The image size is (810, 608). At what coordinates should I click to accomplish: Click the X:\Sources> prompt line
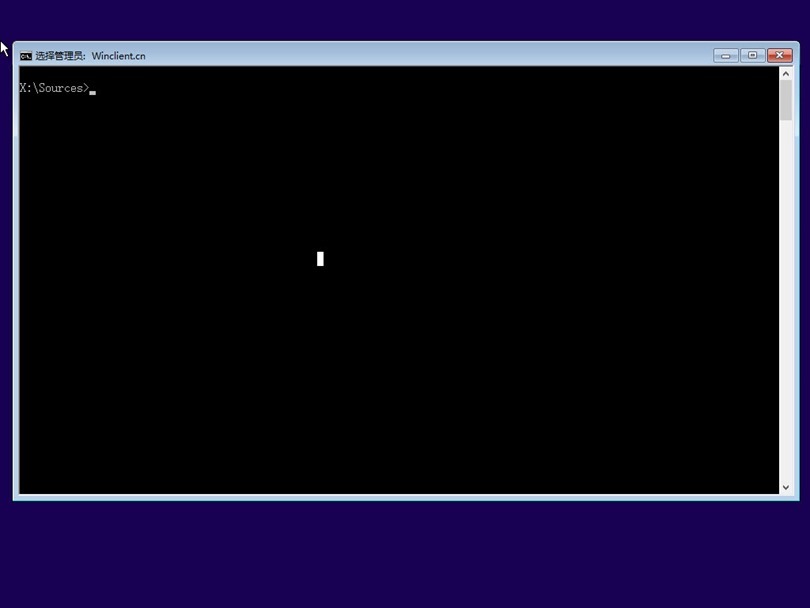[55, 87]
